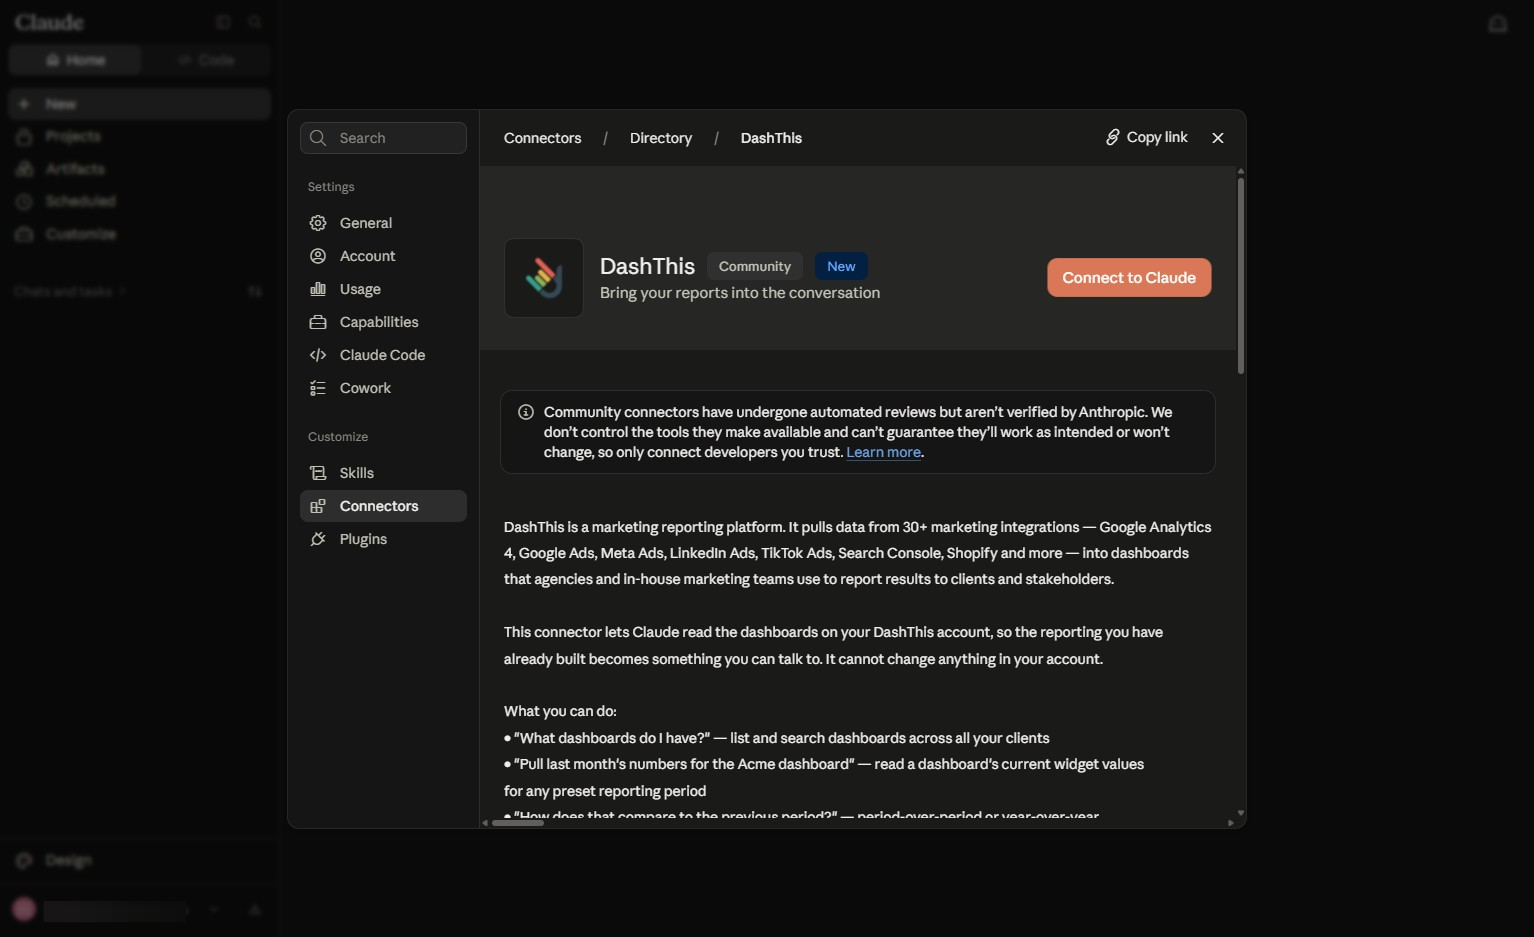Click the tagline 'Bring your reports into the conversation'
This screenshot has height=937, width=1534.
click(740, 293)
